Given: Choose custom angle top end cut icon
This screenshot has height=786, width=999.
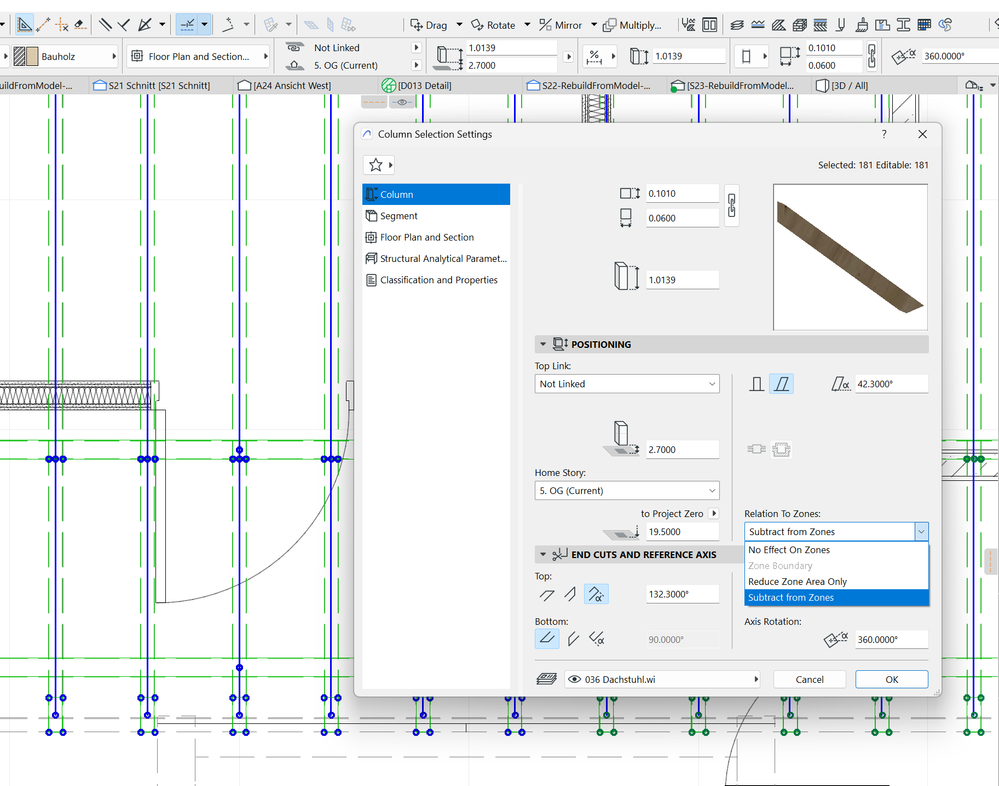Looking at the screenshot, I should click(596, 594).
